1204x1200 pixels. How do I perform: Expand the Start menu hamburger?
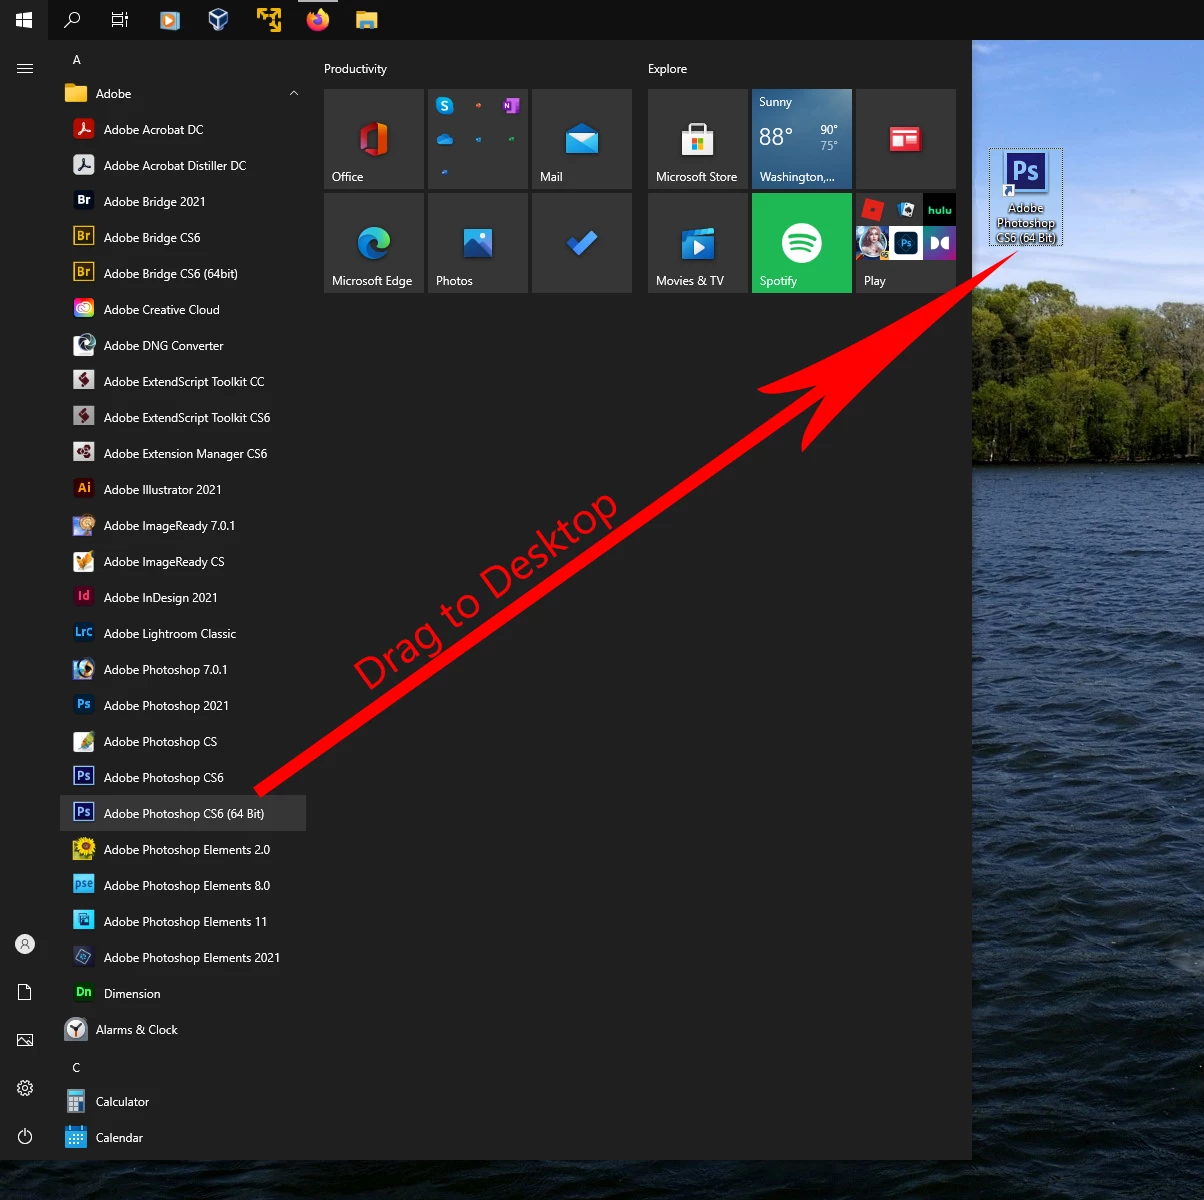[x=25, y=69]
